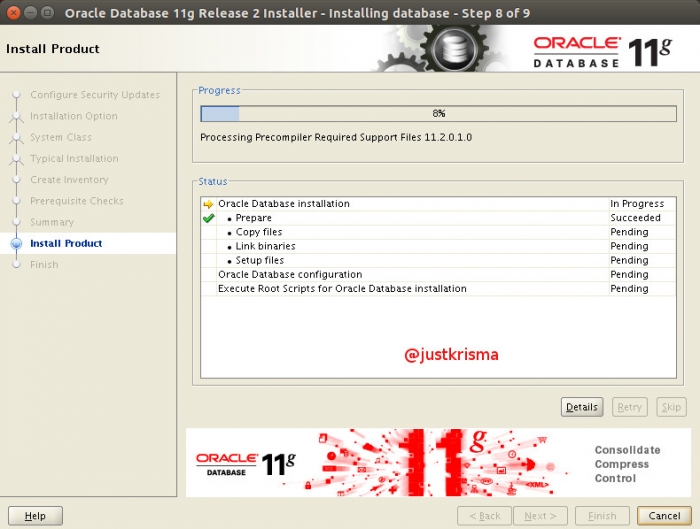Click the Finish button at bottom
Screen dimensions: 700x529
602,516
